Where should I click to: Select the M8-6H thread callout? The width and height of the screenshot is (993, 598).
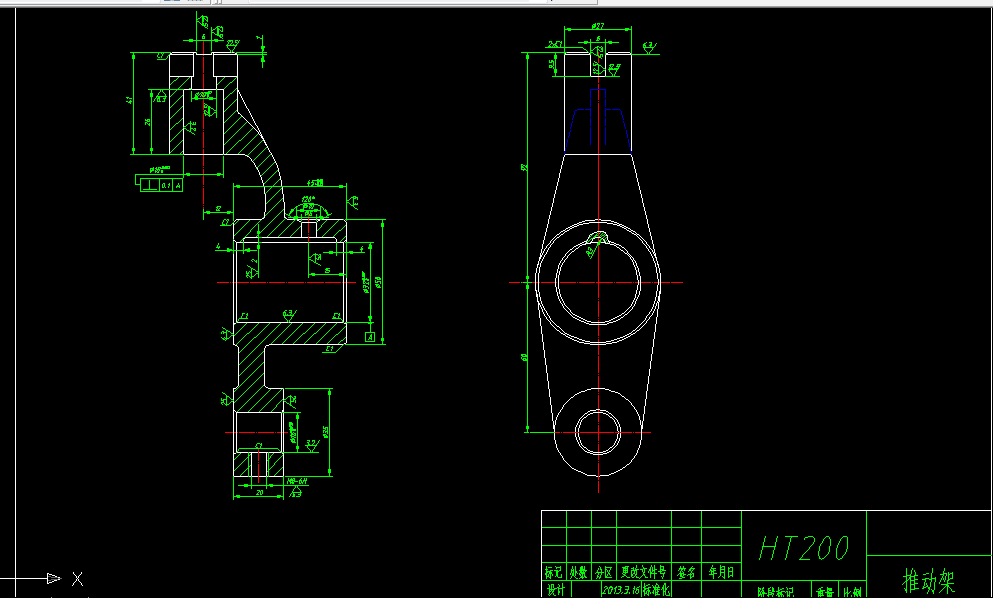coord(297,481)
